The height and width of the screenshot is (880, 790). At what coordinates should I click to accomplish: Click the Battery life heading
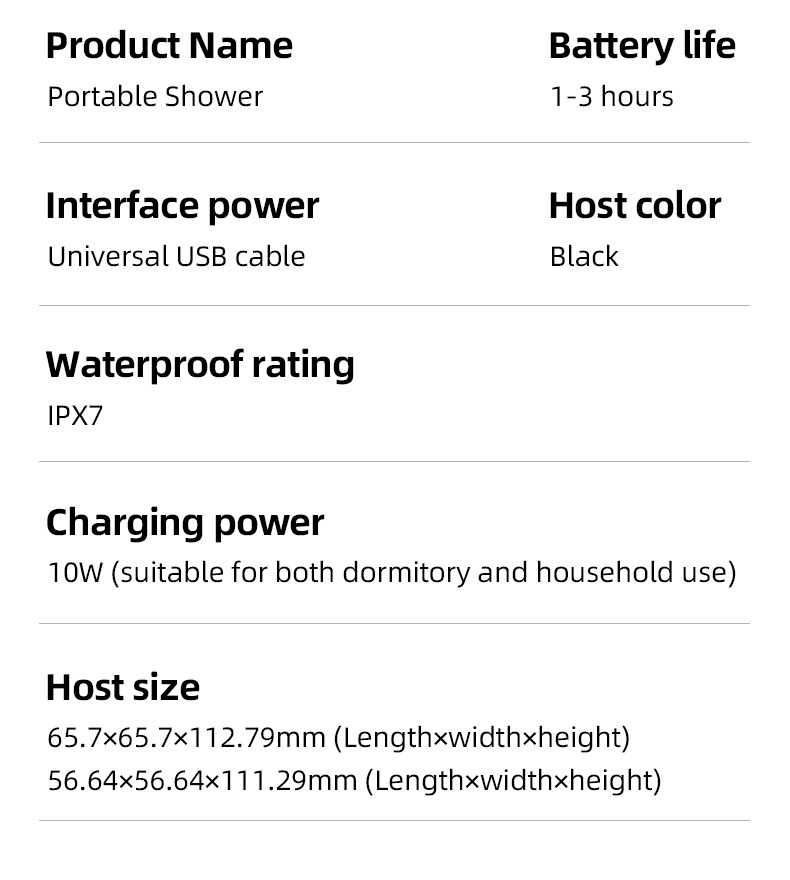pos(641,46)
